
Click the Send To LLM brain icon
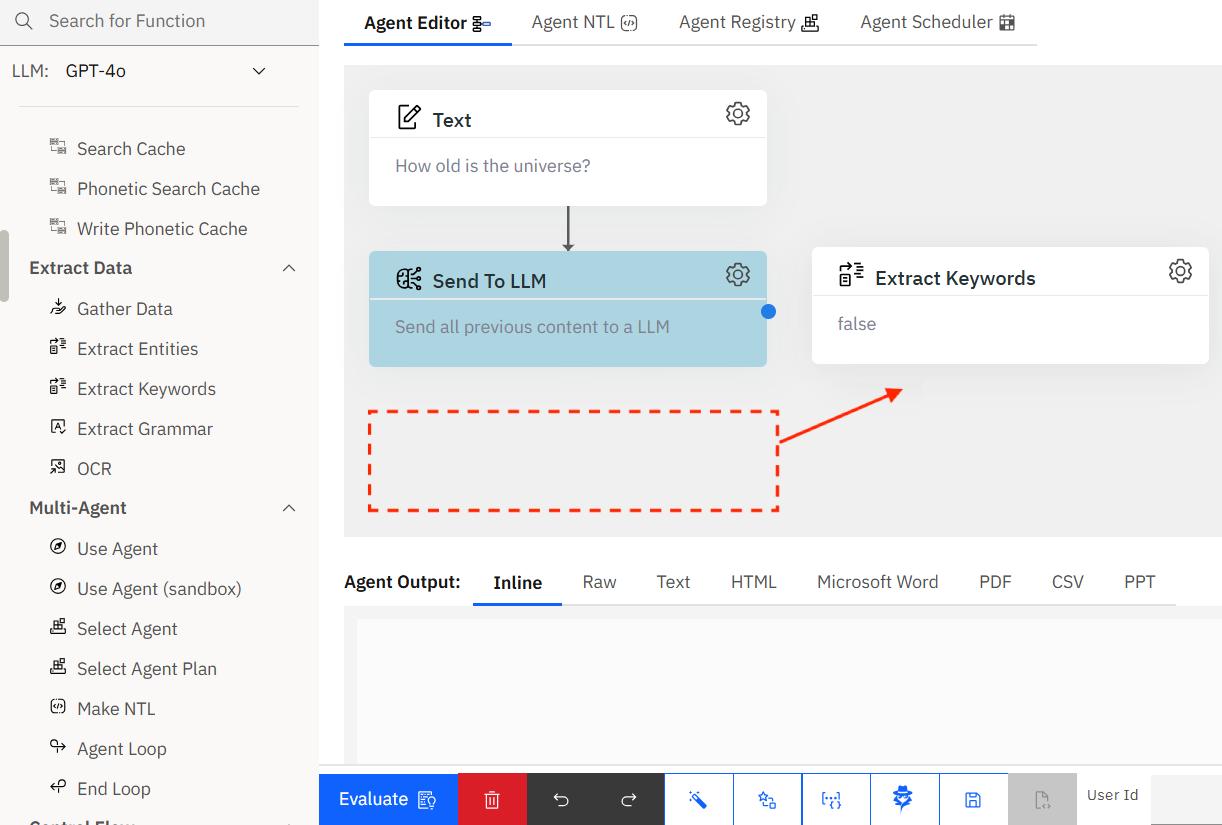(x=409, y=279)
